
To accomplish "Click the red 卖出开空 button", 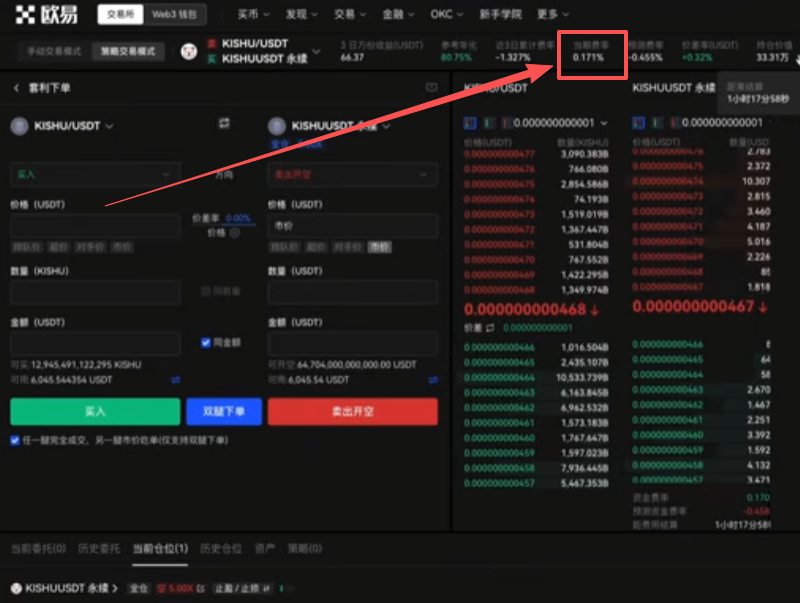I will click(x=353, y=411).
